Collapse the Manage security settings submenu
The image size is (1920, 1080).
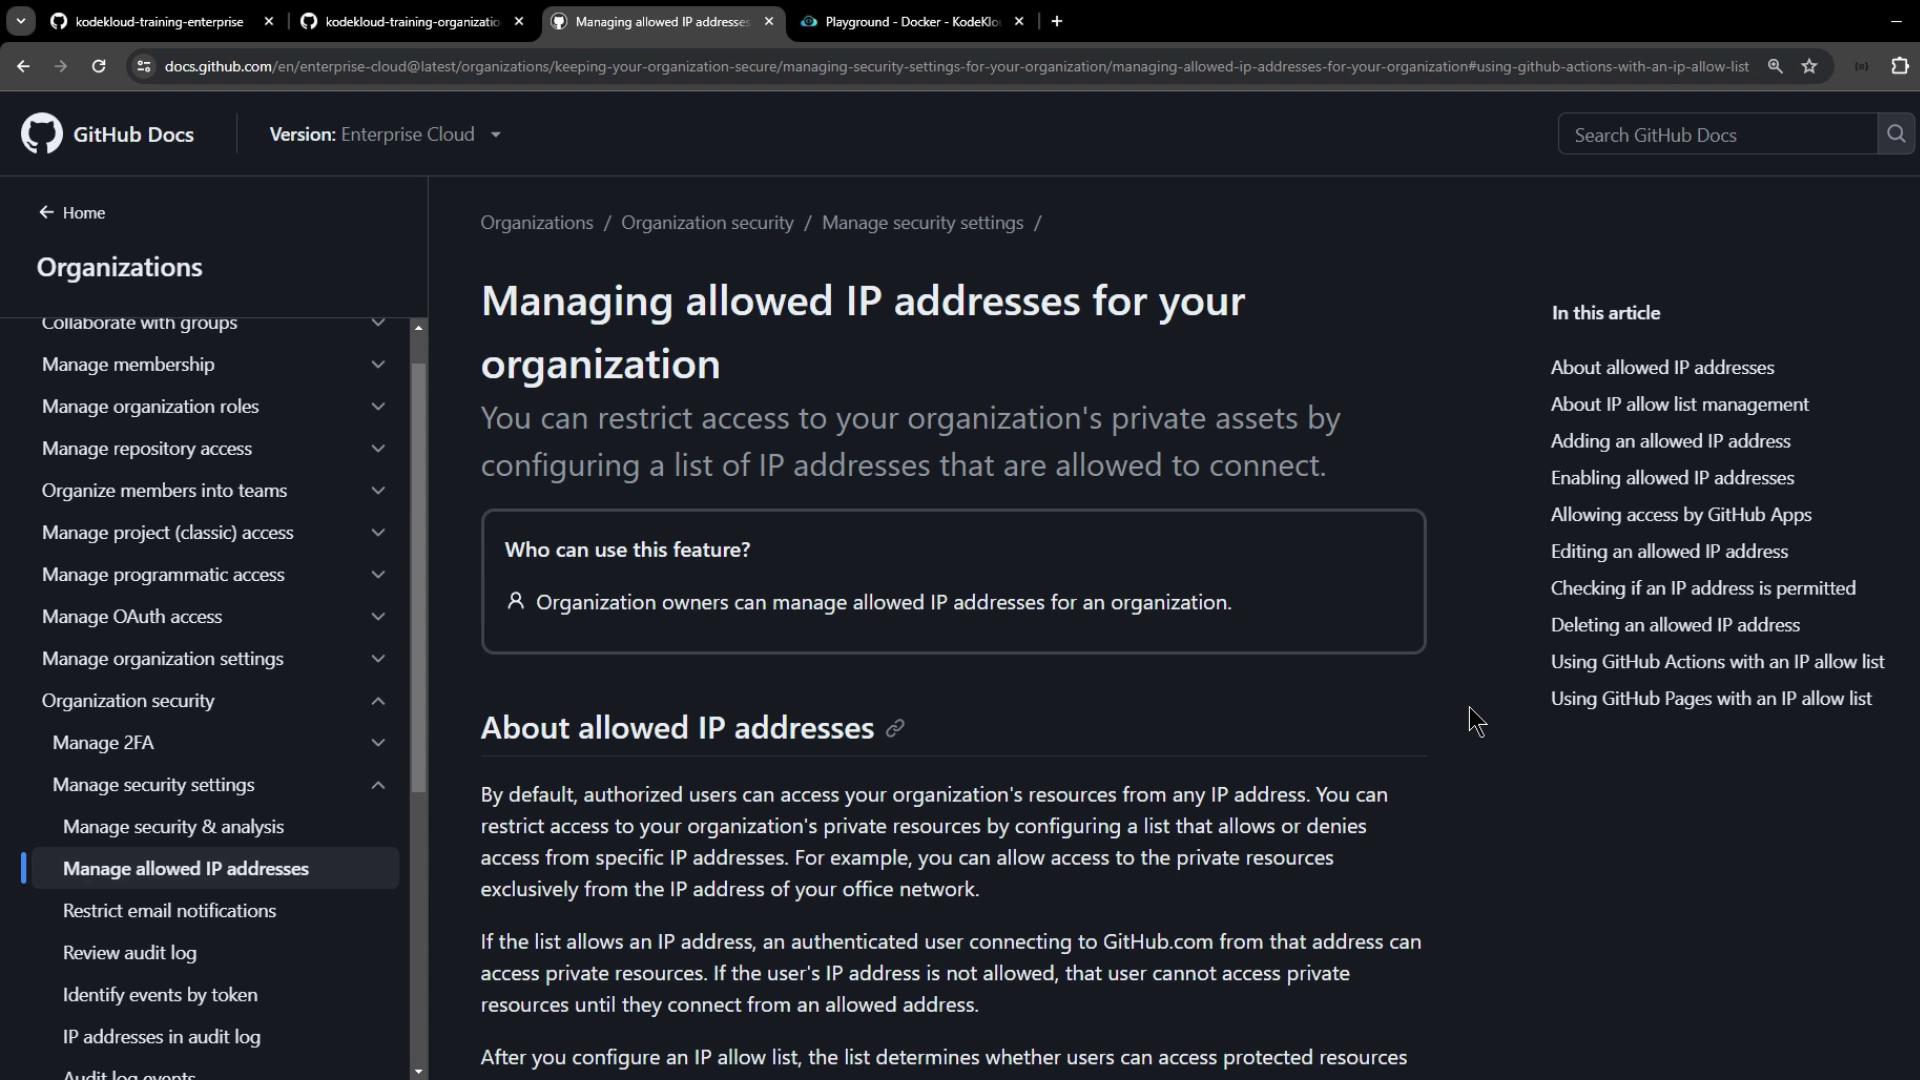click(x=378, y=785)
